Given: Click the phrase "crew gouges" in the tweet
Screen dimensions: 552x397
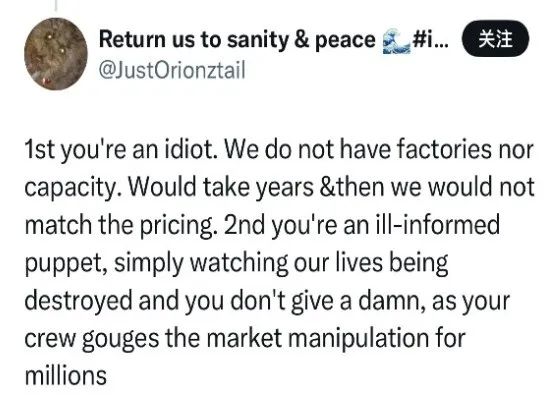Looking at the screenshot, I should click(x=92, y=339).
